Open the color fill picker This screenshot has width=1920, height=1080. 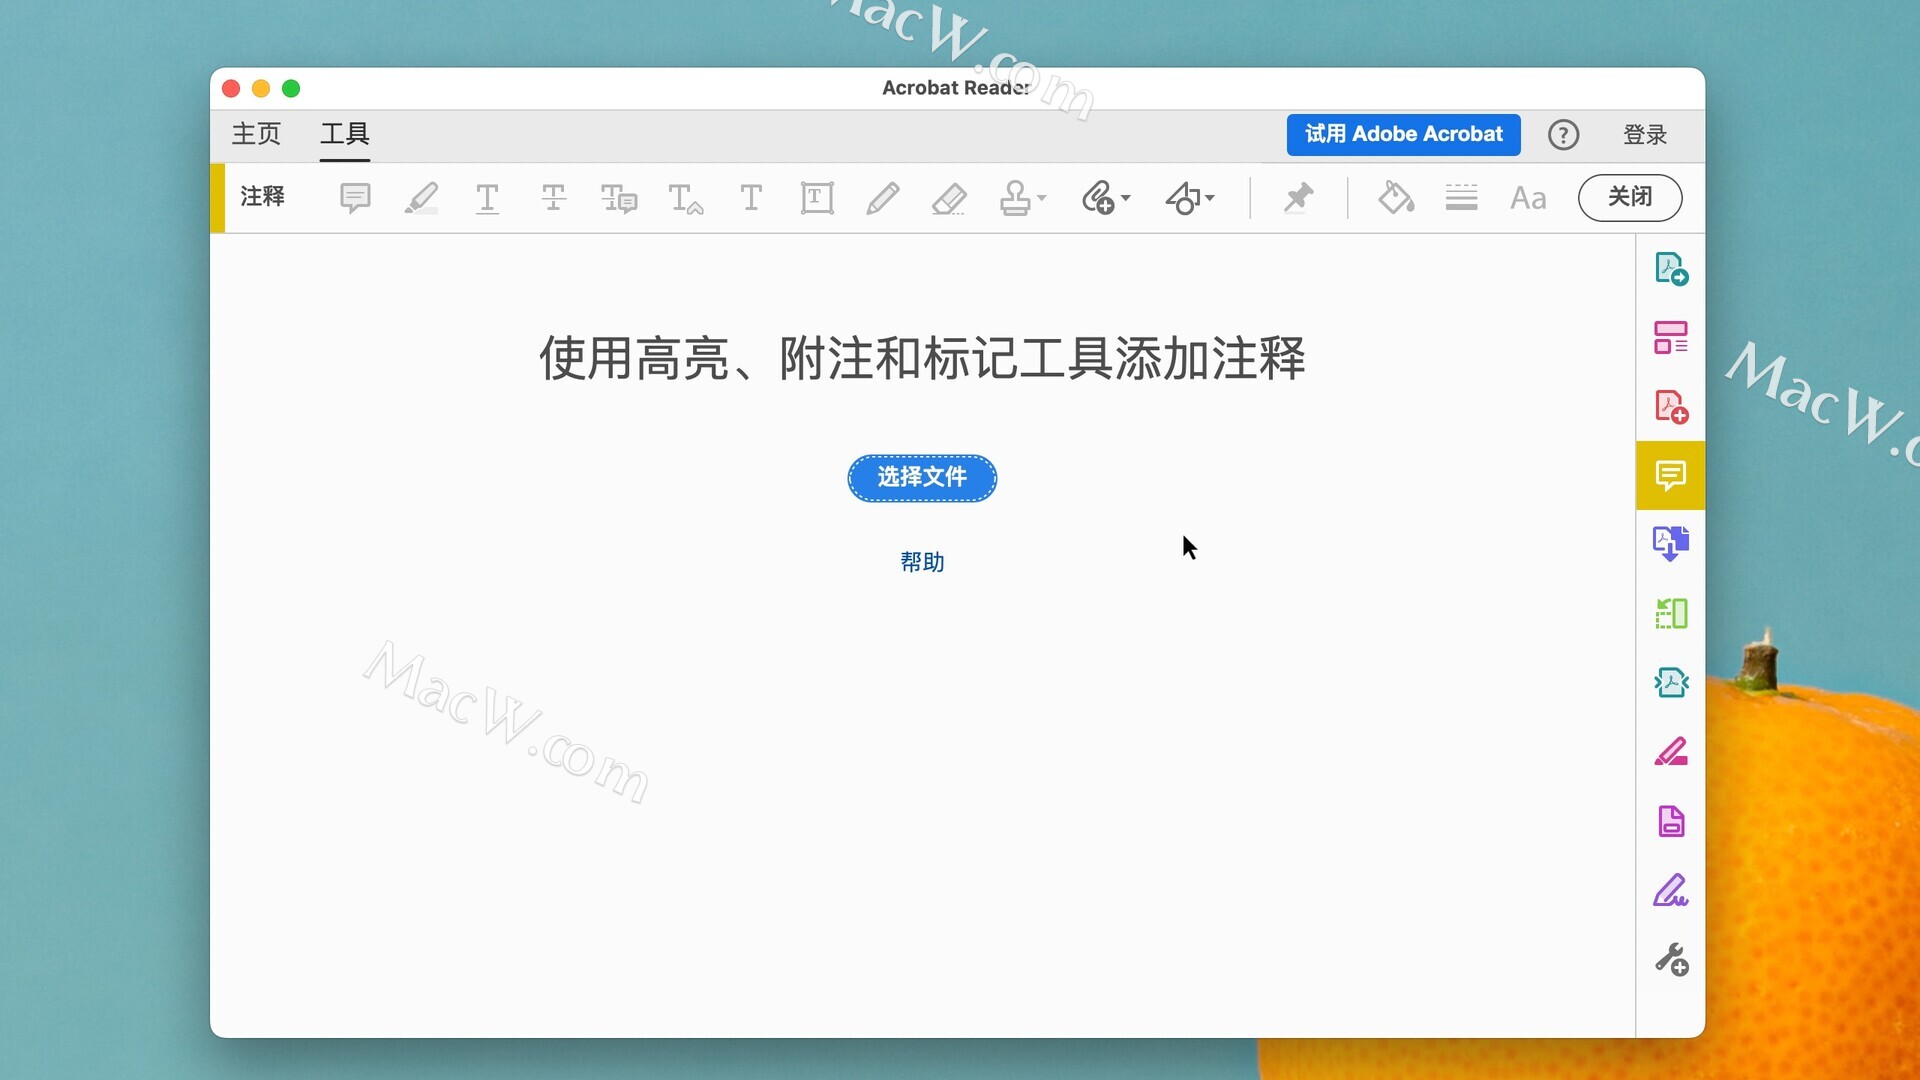tap(1396, 198)
